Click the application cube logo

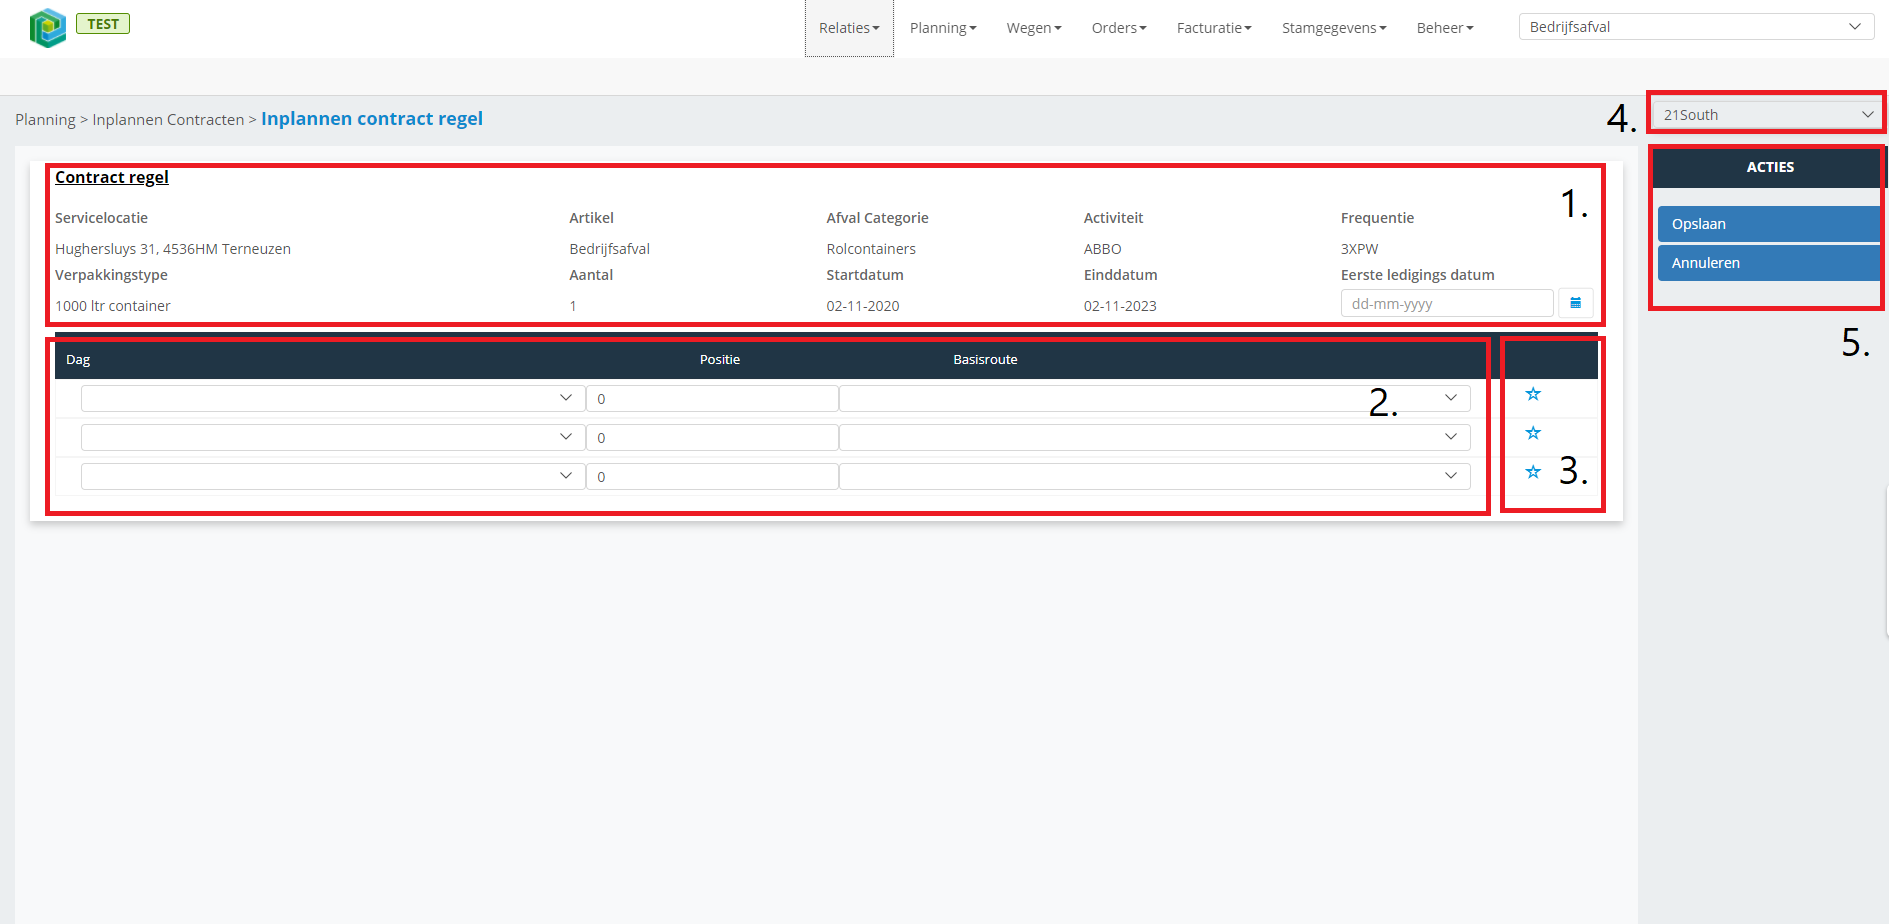(x=48, y=28)
